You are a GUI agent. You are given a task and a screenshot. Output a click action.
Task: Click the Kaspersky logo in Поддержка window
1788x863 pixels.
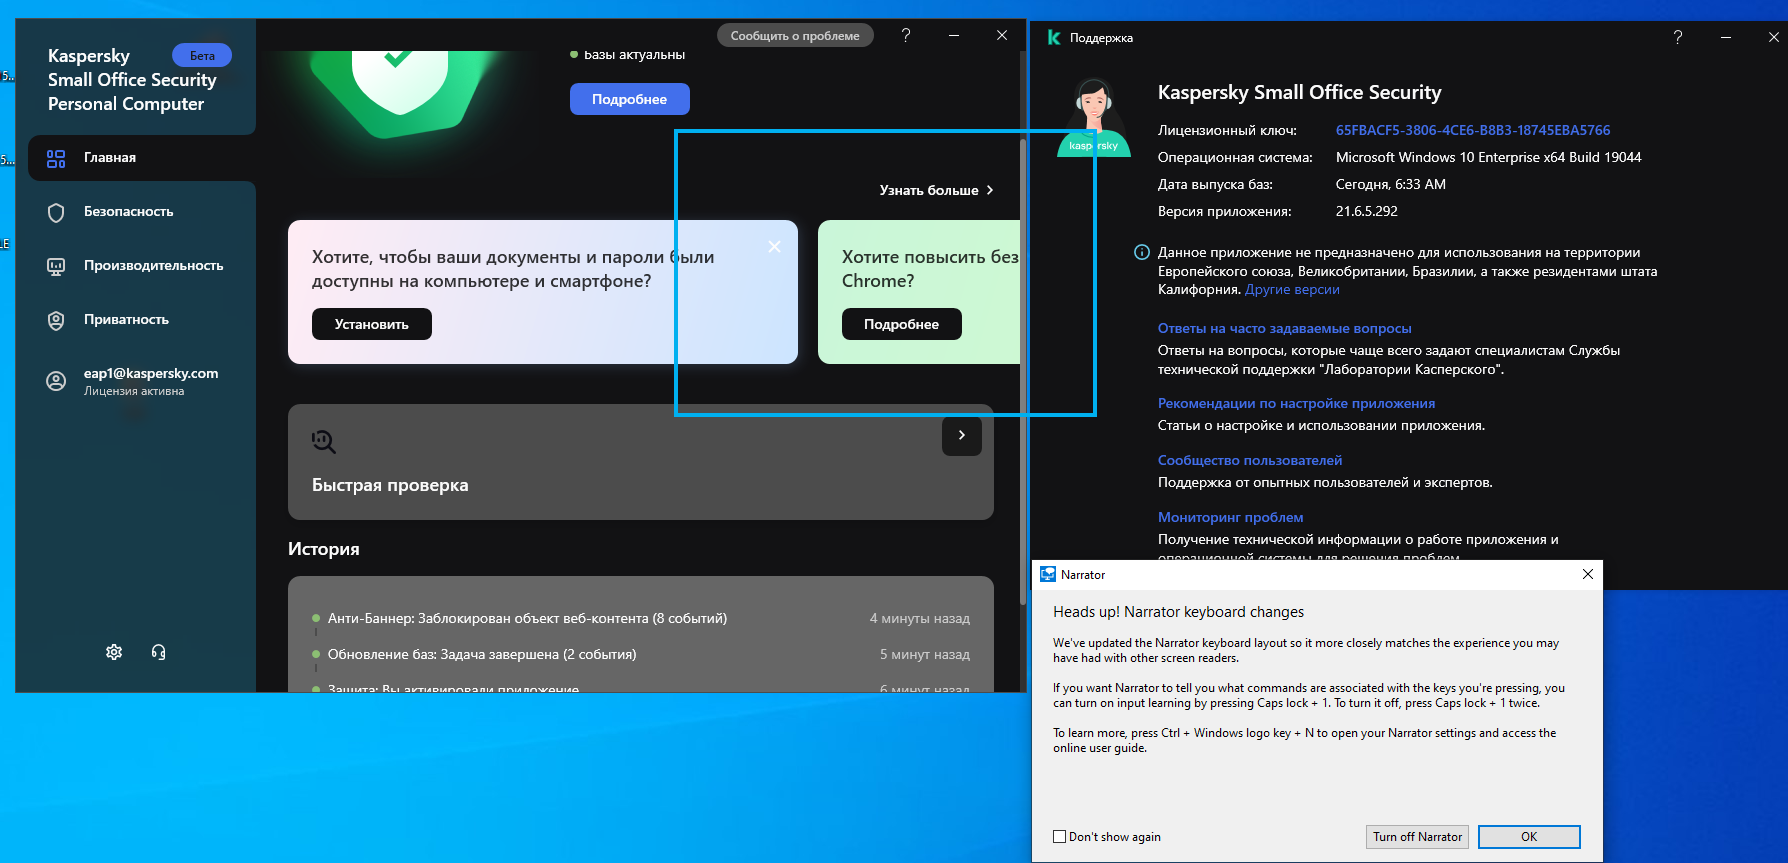click(x=1053, y=37)
